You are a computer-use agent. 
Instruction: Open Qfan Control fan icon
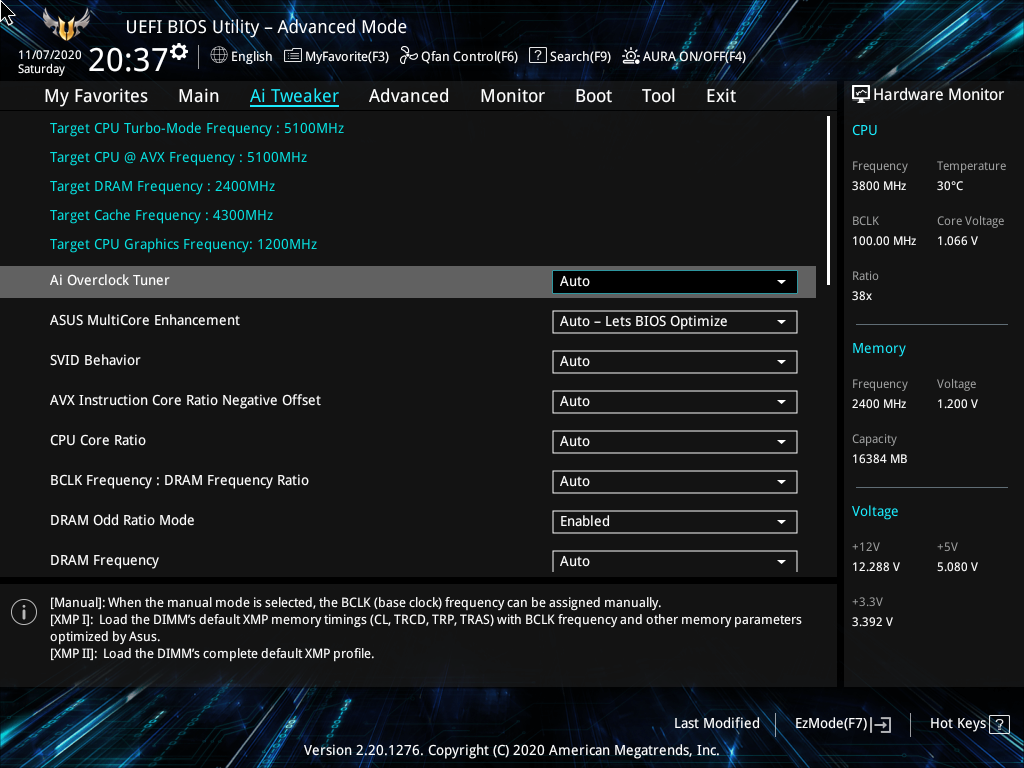pyautogui.click(x=409, y=56)
